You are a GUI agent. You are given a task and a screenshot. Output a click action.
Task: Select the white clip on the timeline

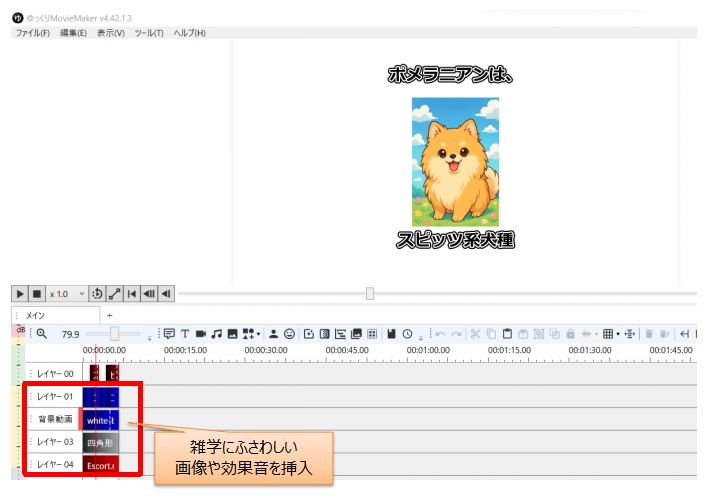coord(101,420)
